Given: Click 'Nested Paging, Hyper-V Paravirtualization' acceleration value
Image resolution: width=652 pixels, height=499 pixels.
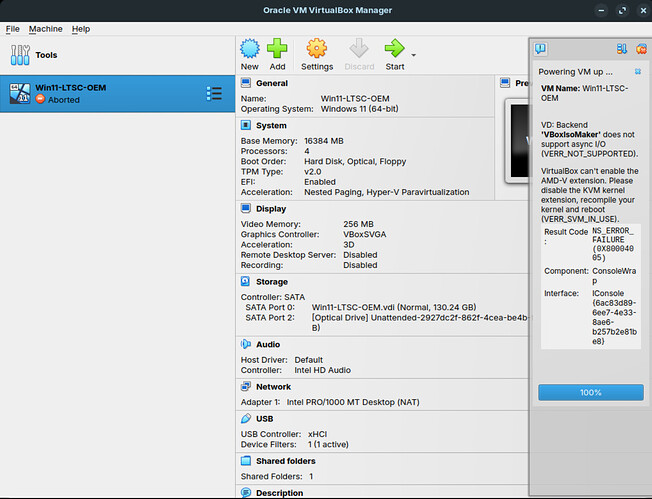Looking at the screenshot, I should [386, 192].
